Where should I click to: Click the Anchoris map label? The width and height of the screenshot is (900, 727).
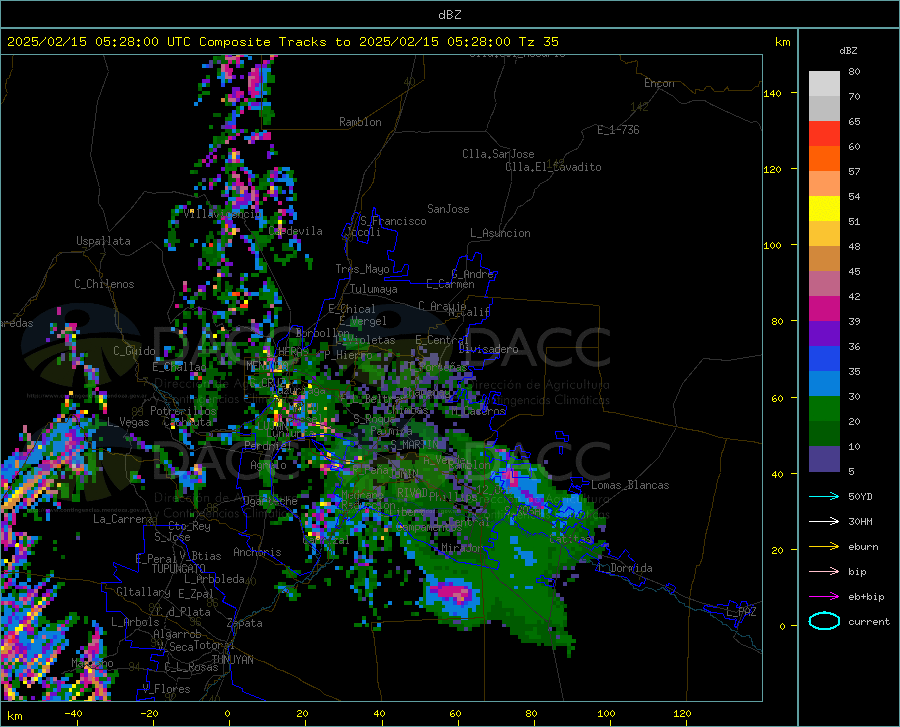point(257,552)
